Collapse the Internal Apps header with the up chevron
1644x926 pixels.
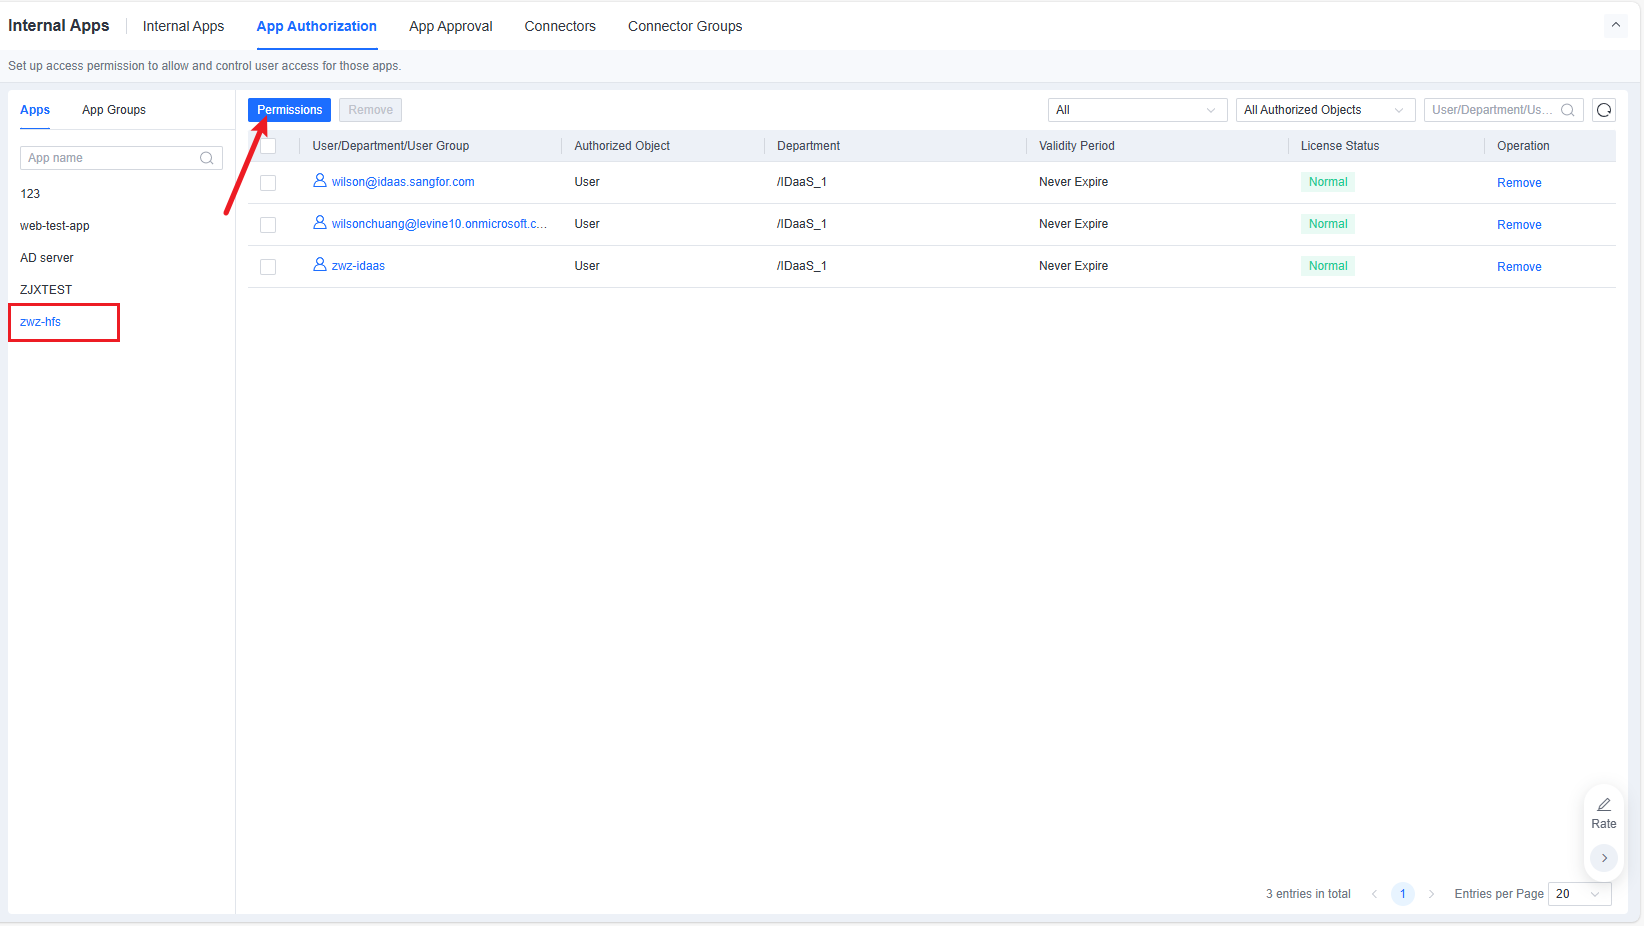tap(1615, 25)
